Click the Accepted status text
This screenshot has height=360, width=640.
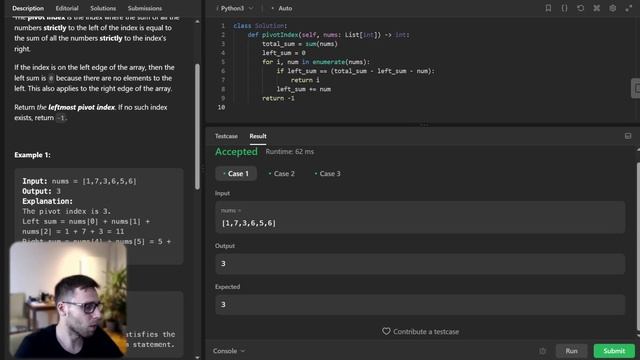coord(236,151)
